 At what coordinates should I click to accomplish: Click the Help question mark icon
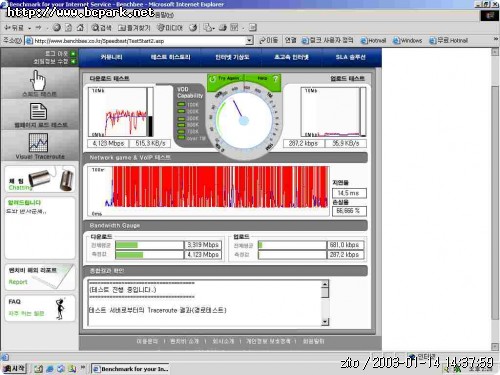click(x=275, y=79)
